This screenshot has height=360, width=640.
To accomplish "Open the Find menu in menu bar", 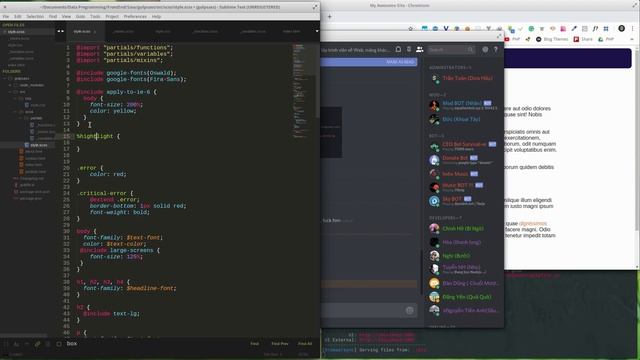I will pyautogui.click(x=53, y=17).
